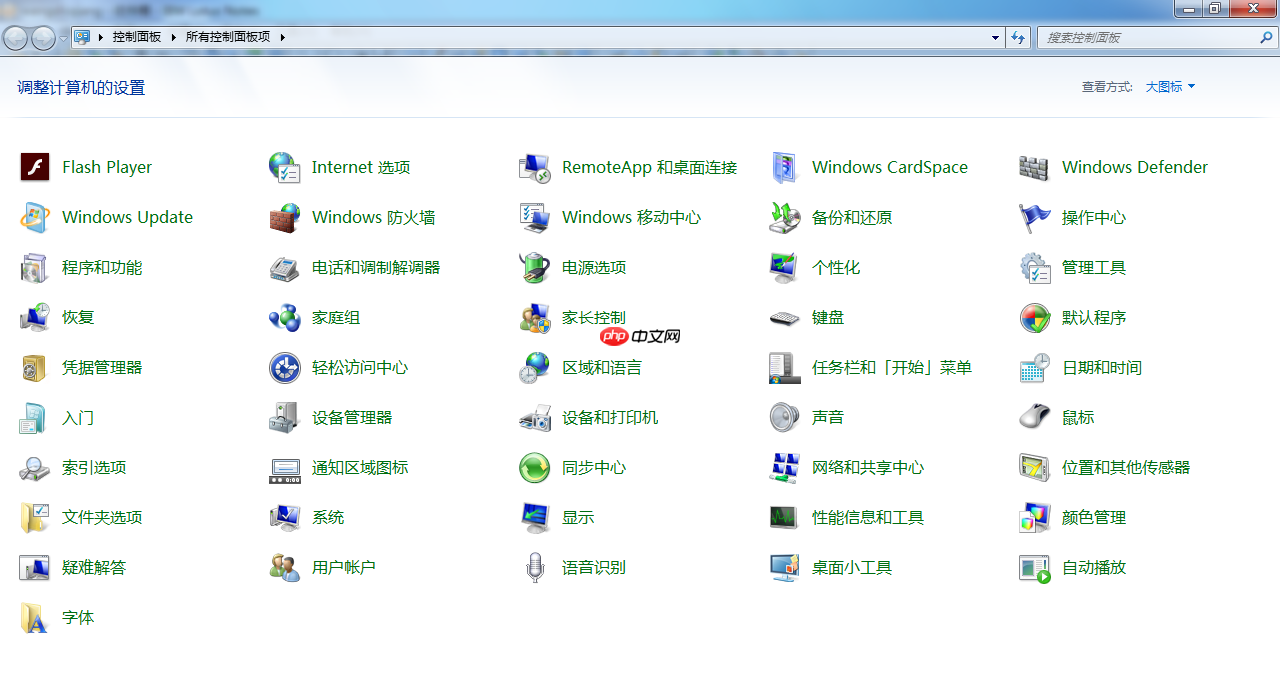Click the 索引选项 link
This screenshot has width=1280, height=674.
tap(94, 467)
